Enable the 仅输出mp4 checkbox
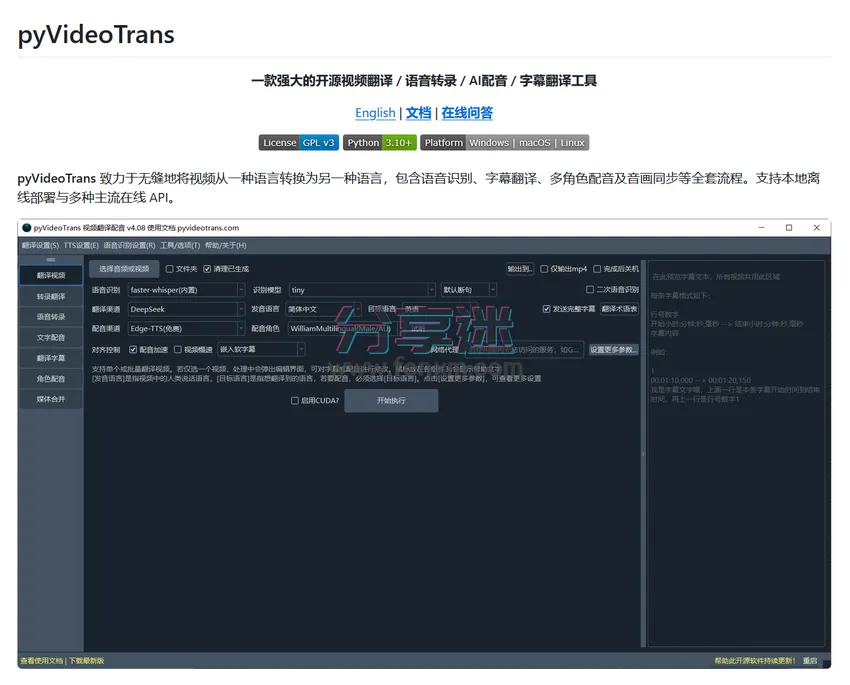This screenshot has width=850, height=685. (x=544, y=269)
